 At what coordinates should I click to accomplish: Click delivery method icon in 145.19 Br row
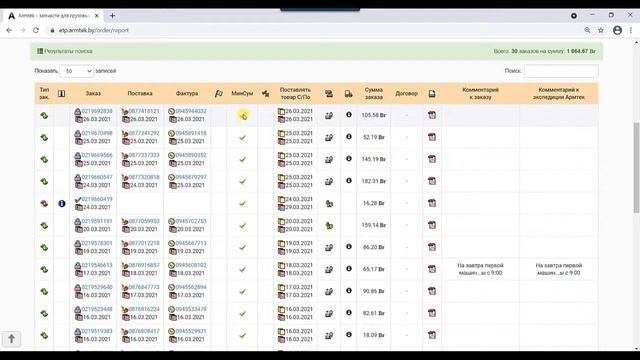(x=329, y=160)
